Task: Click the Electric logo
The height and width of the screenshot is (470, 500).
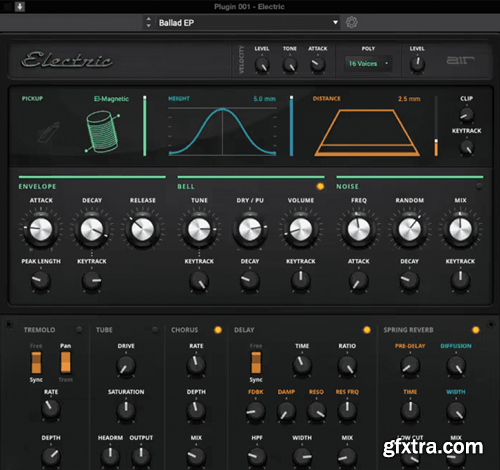Action: click(67, 60)
